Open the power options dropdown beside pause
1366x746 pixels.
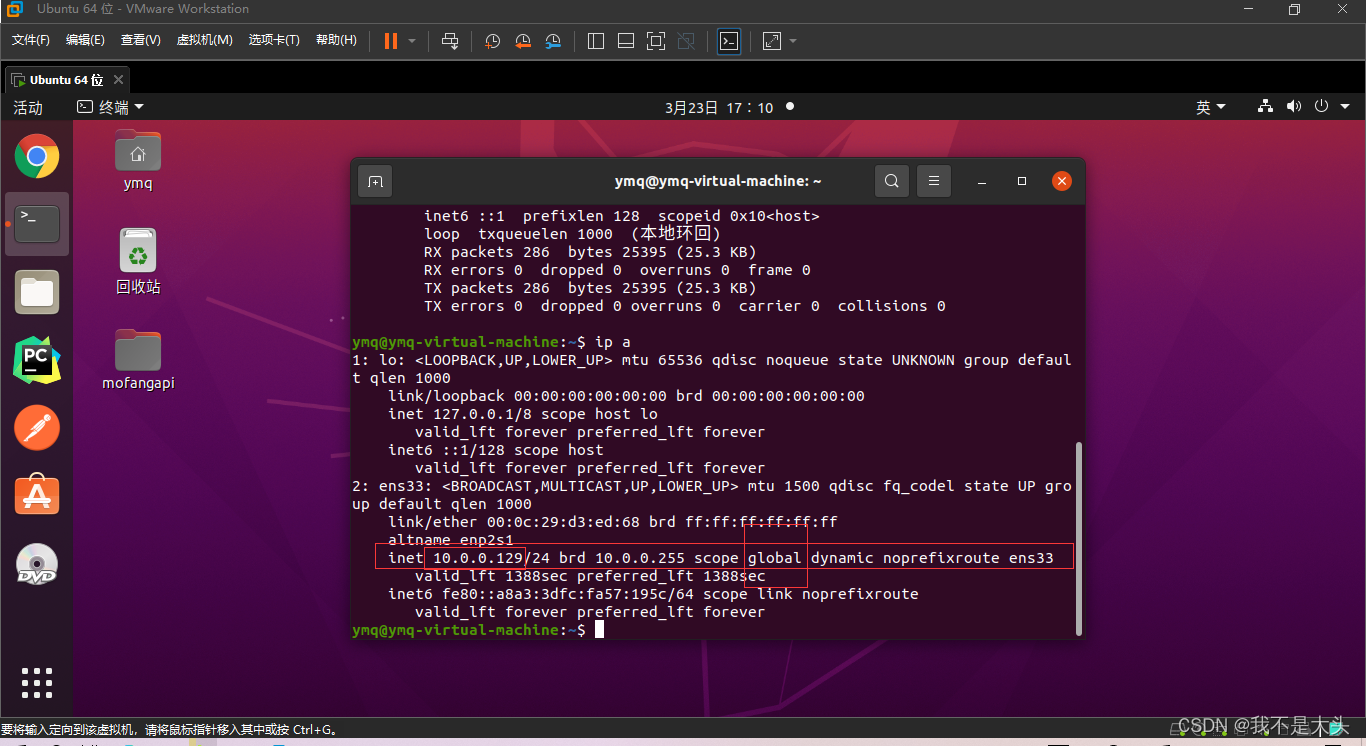[x=412, y=41]
